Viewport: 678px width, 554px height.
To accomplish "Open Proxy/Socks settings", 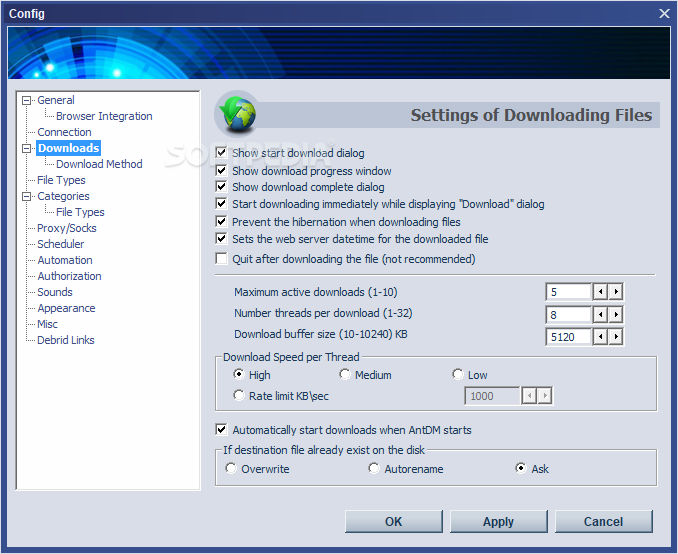I will click(67, 228).
